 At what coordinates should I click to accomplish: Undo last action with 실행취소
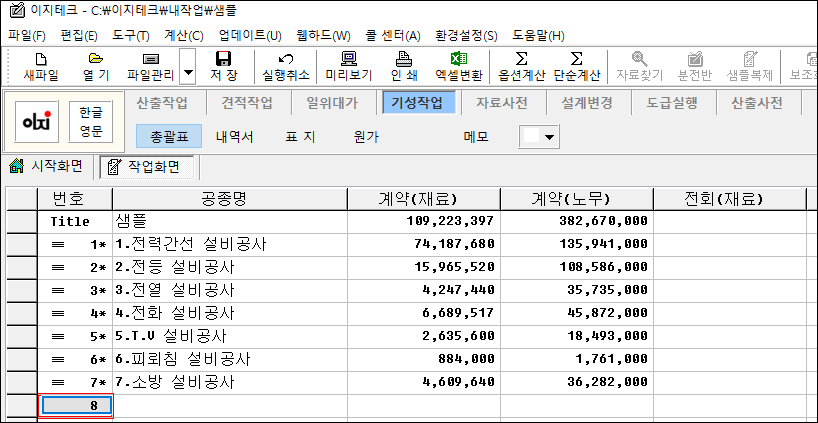click(285, 66)
